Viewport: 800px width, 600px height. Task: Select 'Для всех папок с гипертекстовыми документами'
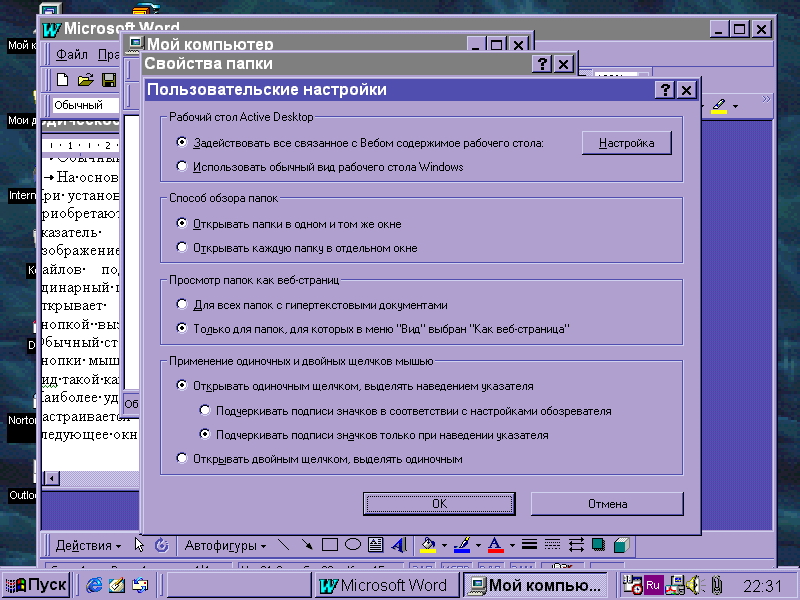tap(182, 304)
